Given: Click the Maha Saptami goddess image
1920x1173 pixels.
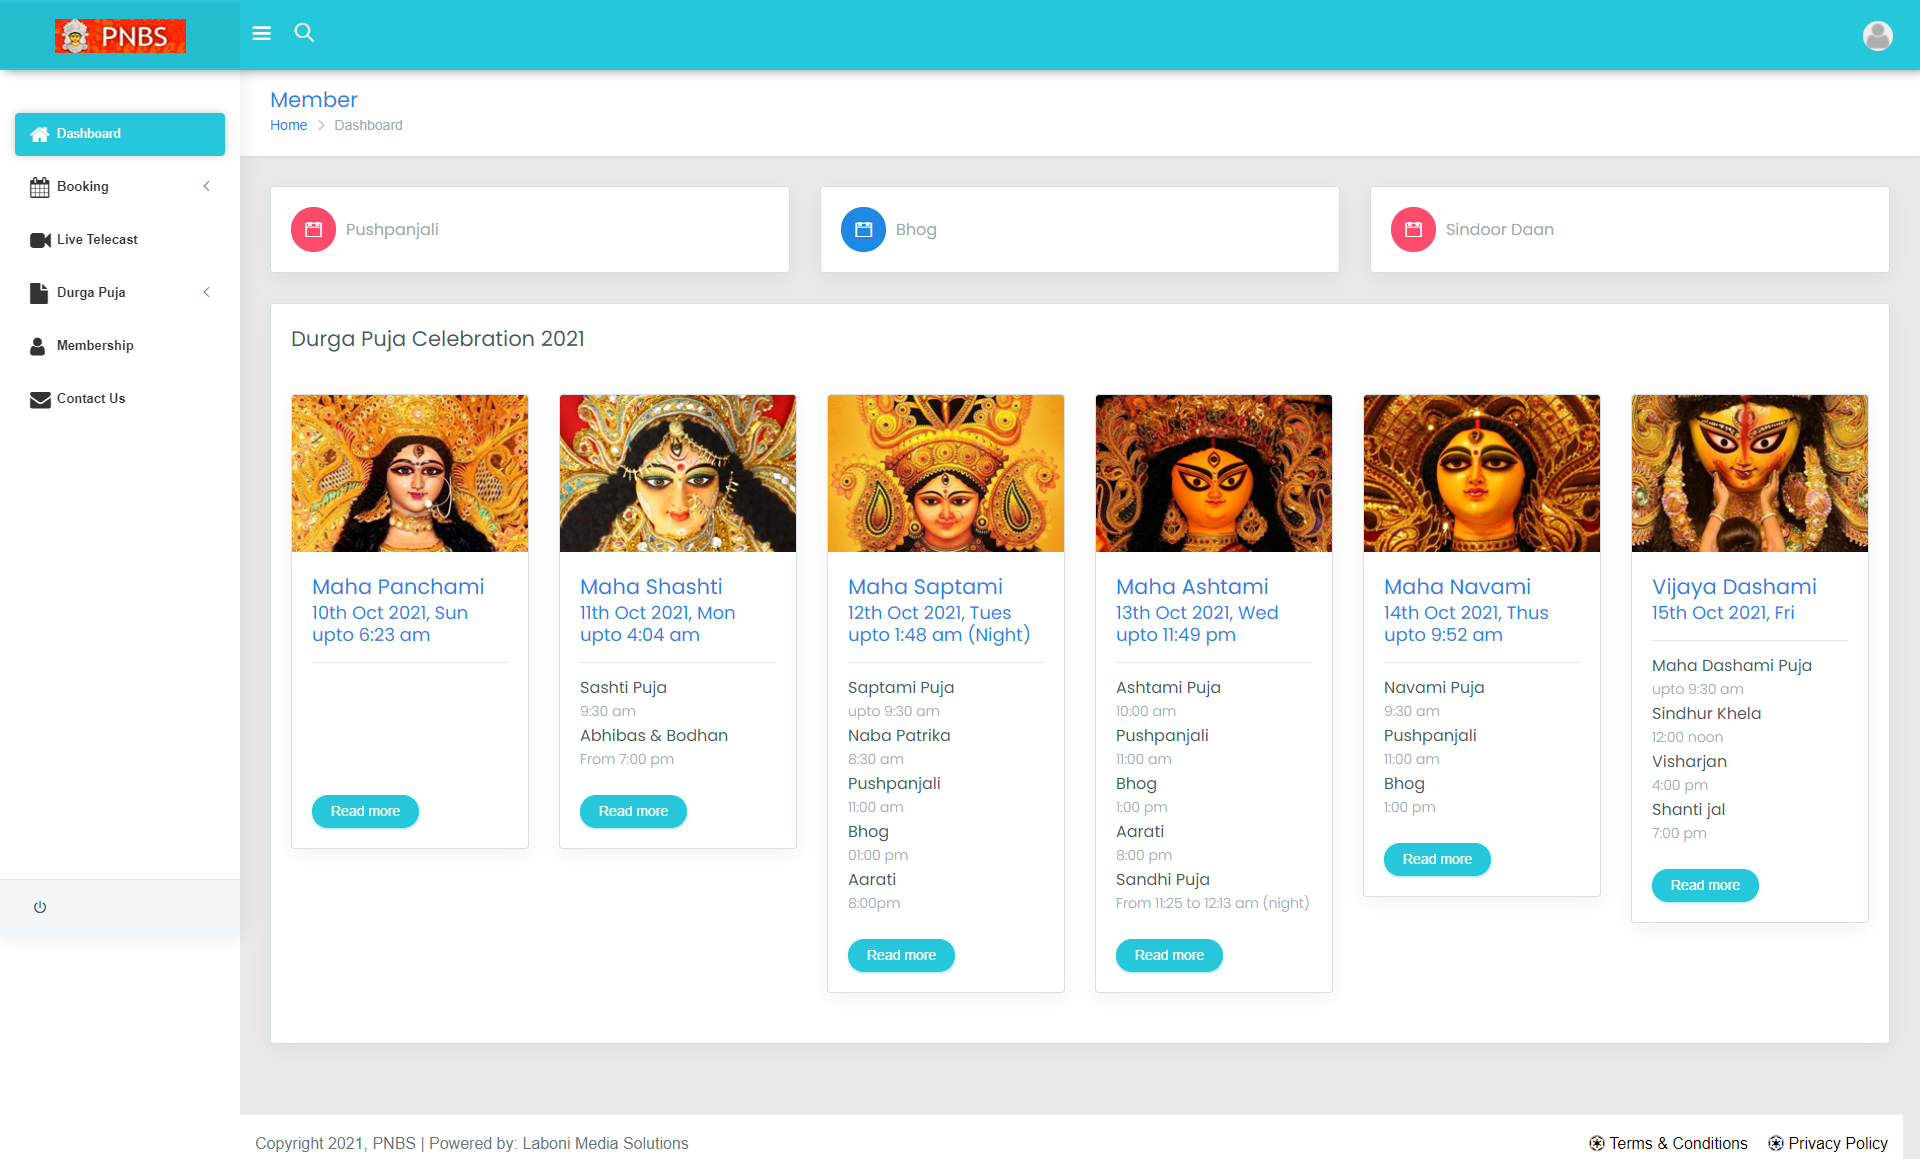Looking at the screenshot, I should pos(946,473).
